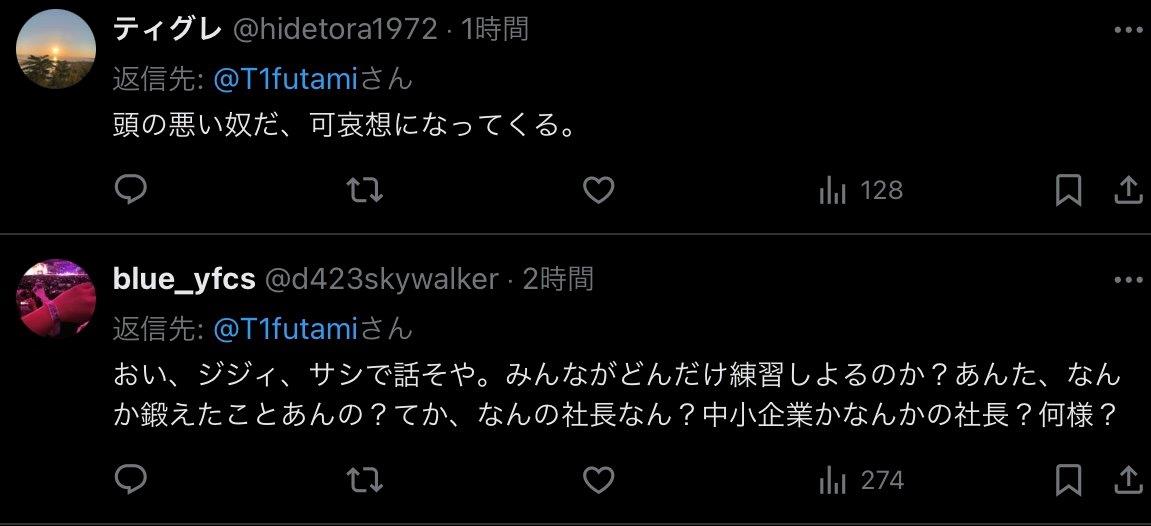Retweet the blue_yfcs post

[365, 481]
